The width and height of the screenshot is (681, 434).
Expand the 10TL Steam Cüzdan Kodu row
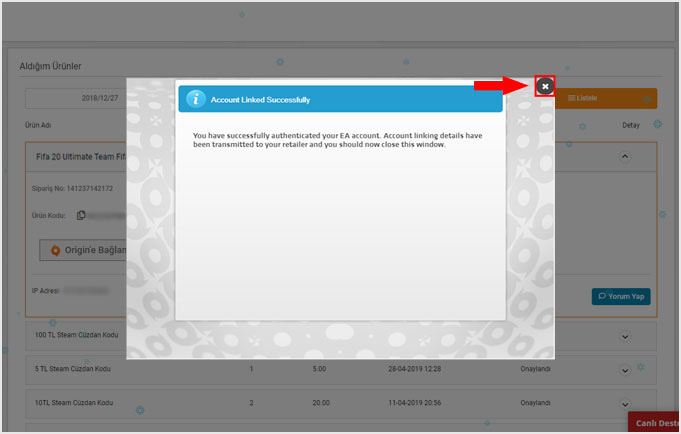pyautogui.click(x=626, y=404)
